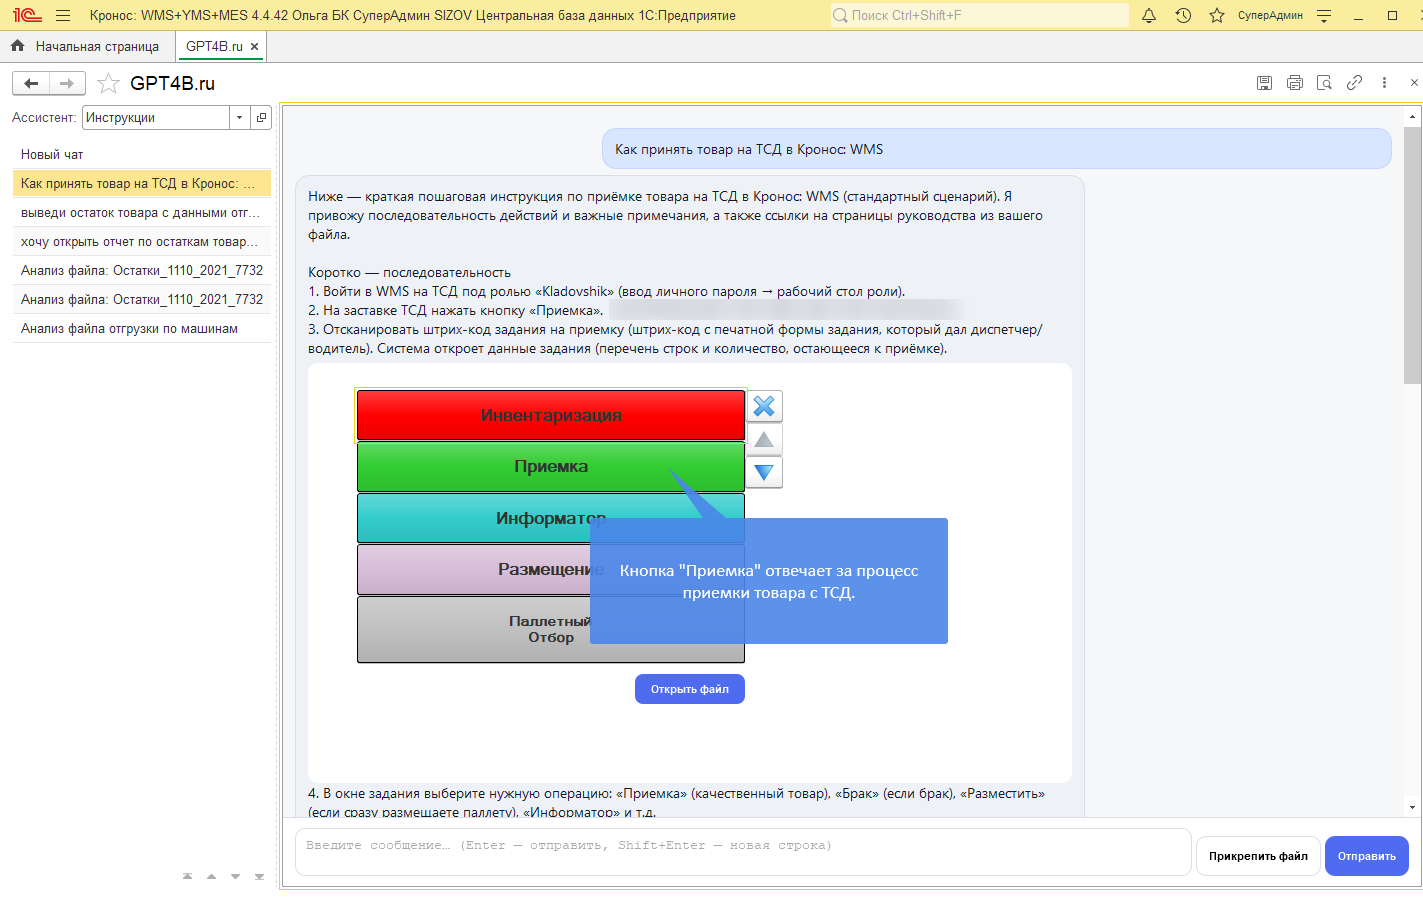Open the preview magnifier document icon
1423x897 pixels.
(x=1324, y=83)
